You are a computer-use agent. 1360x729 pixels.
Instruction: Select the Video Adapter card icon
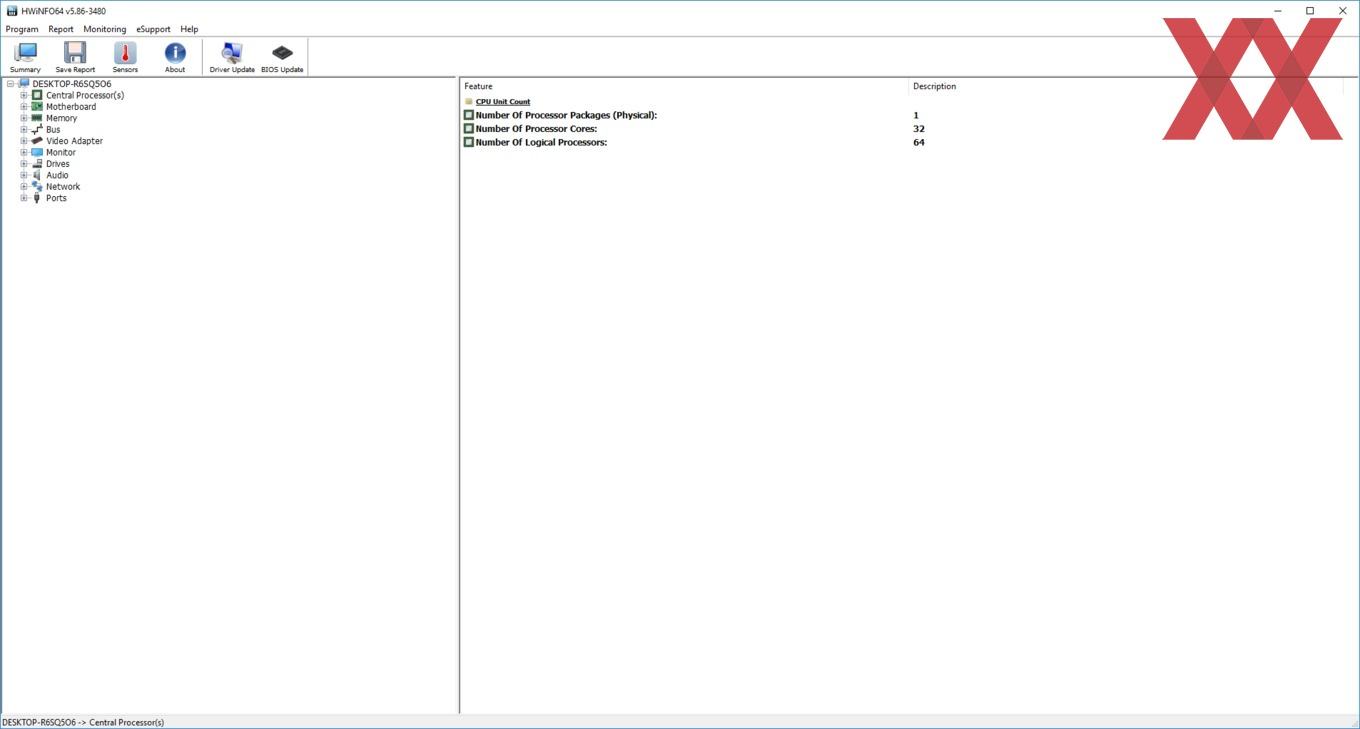37,141
